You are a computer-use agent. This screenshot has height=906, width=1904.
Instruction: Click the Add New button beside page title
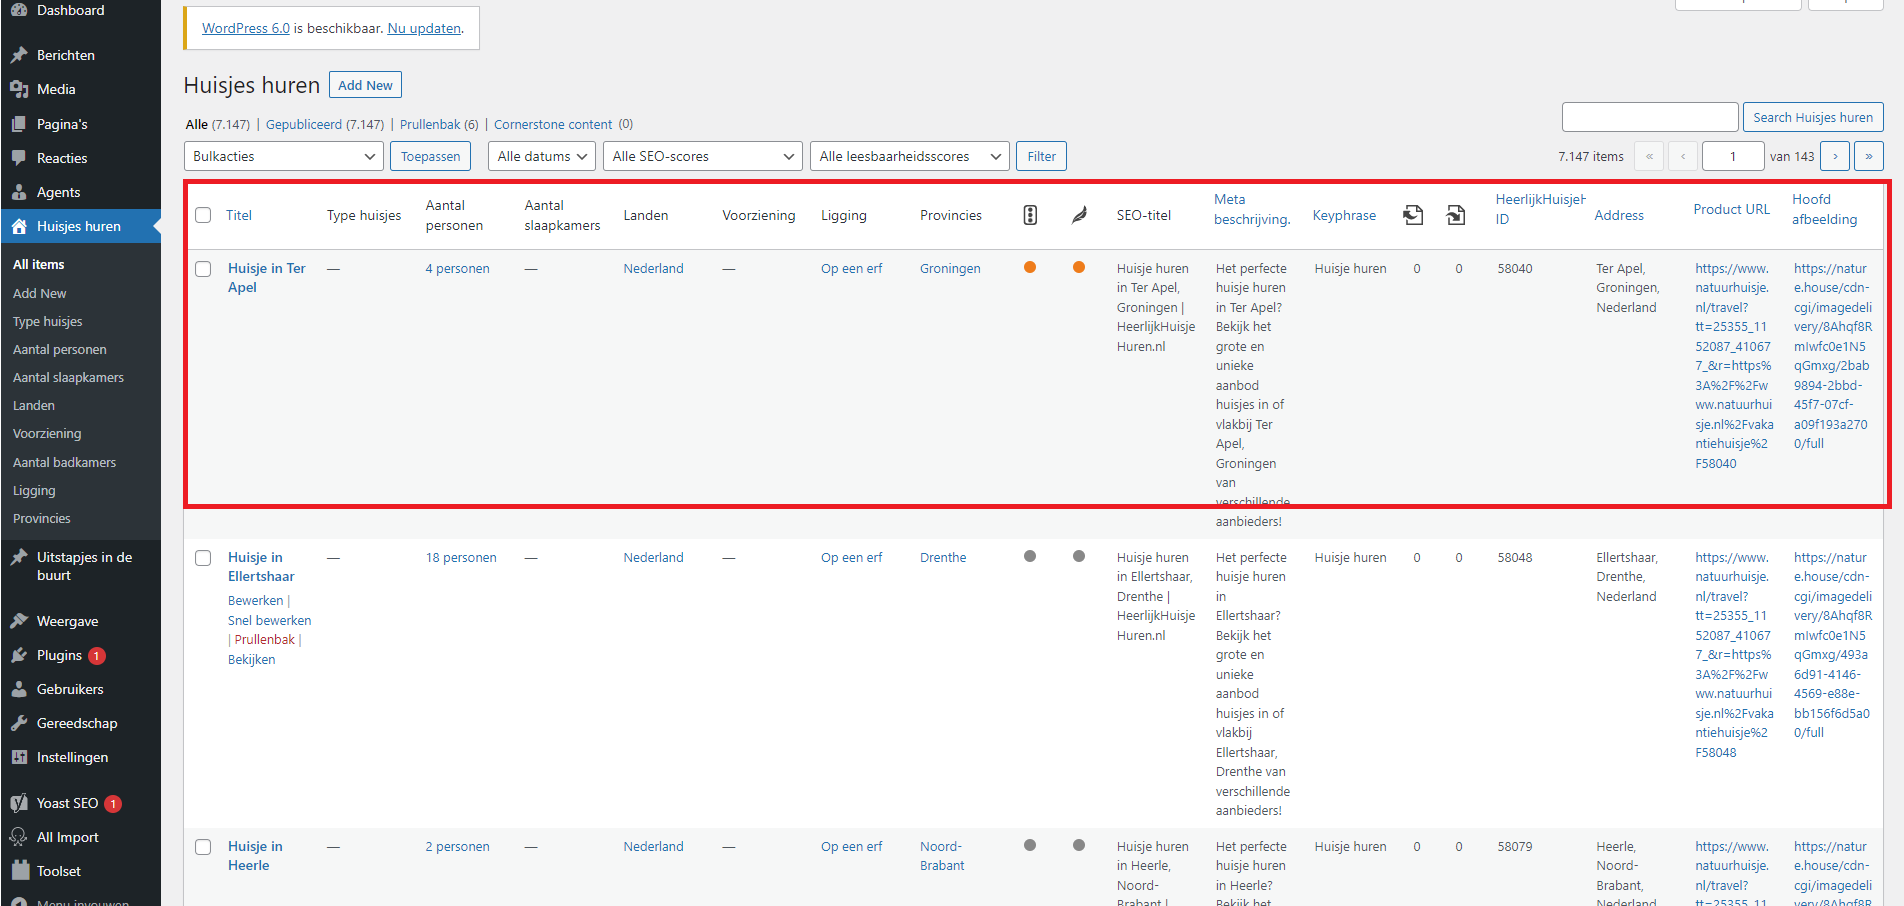365,85
